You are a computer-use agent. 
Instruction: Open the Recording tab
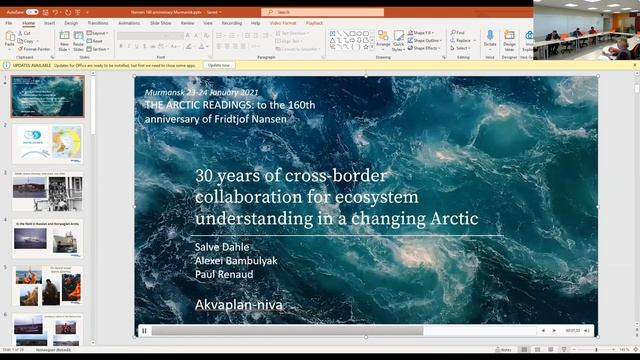pyautogui.click(x=232, y=23)
